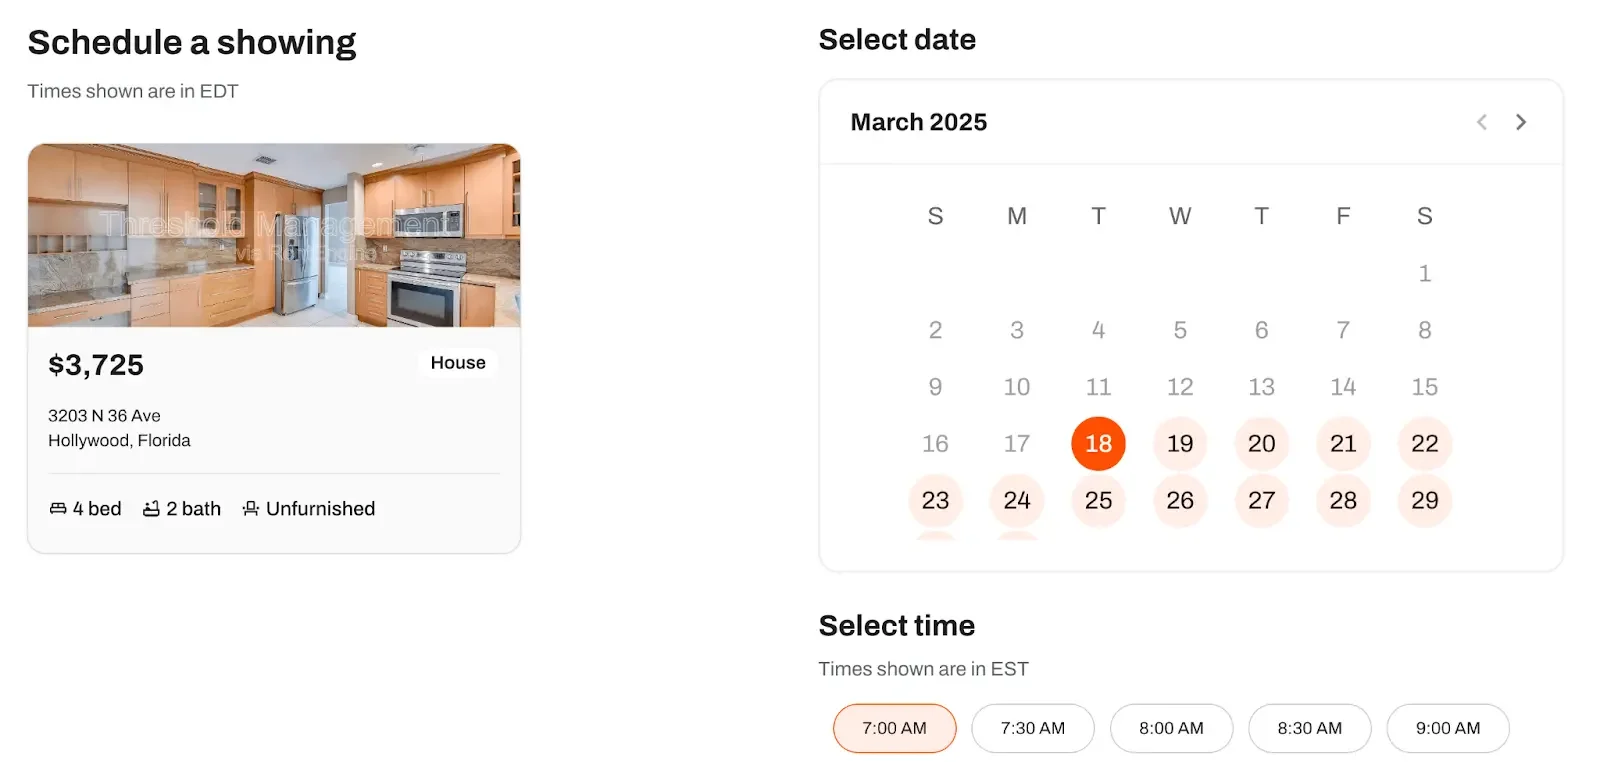Select Sunday March 23
The image size is (1600, 762).
[x=935, y=500]
